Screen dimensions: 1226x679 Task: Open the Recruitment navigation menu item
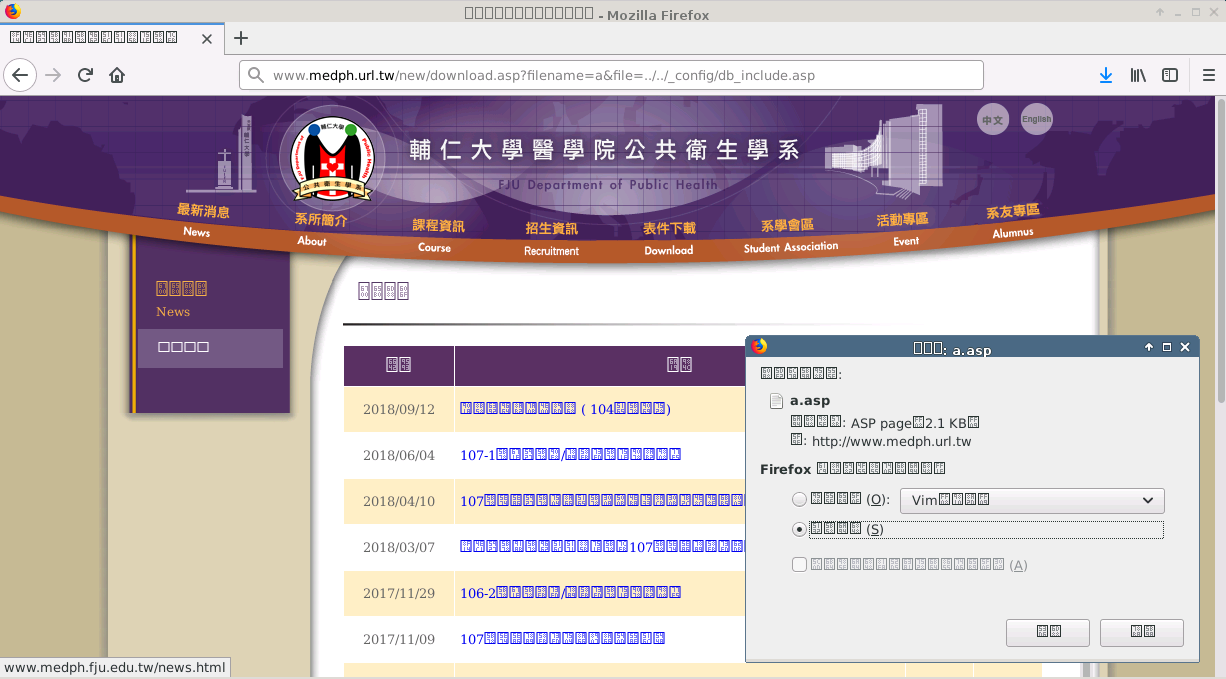pos(552,239)
